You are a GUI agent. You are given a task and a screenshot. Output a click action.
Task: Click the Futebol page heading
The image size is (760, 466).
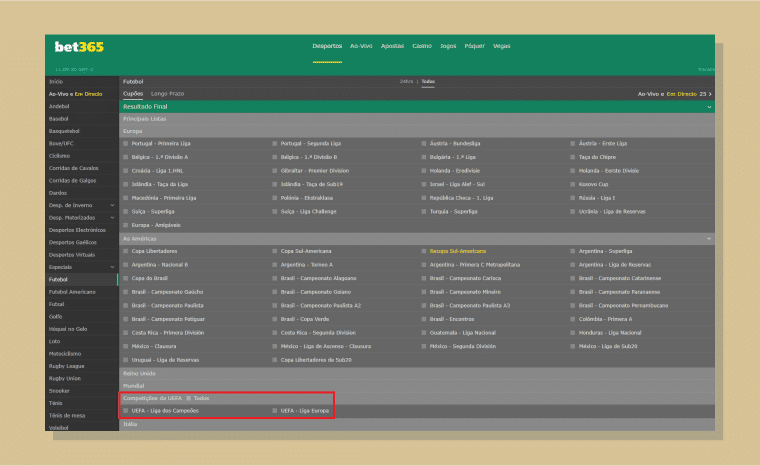pyautogui.click(x=133, y=81)
